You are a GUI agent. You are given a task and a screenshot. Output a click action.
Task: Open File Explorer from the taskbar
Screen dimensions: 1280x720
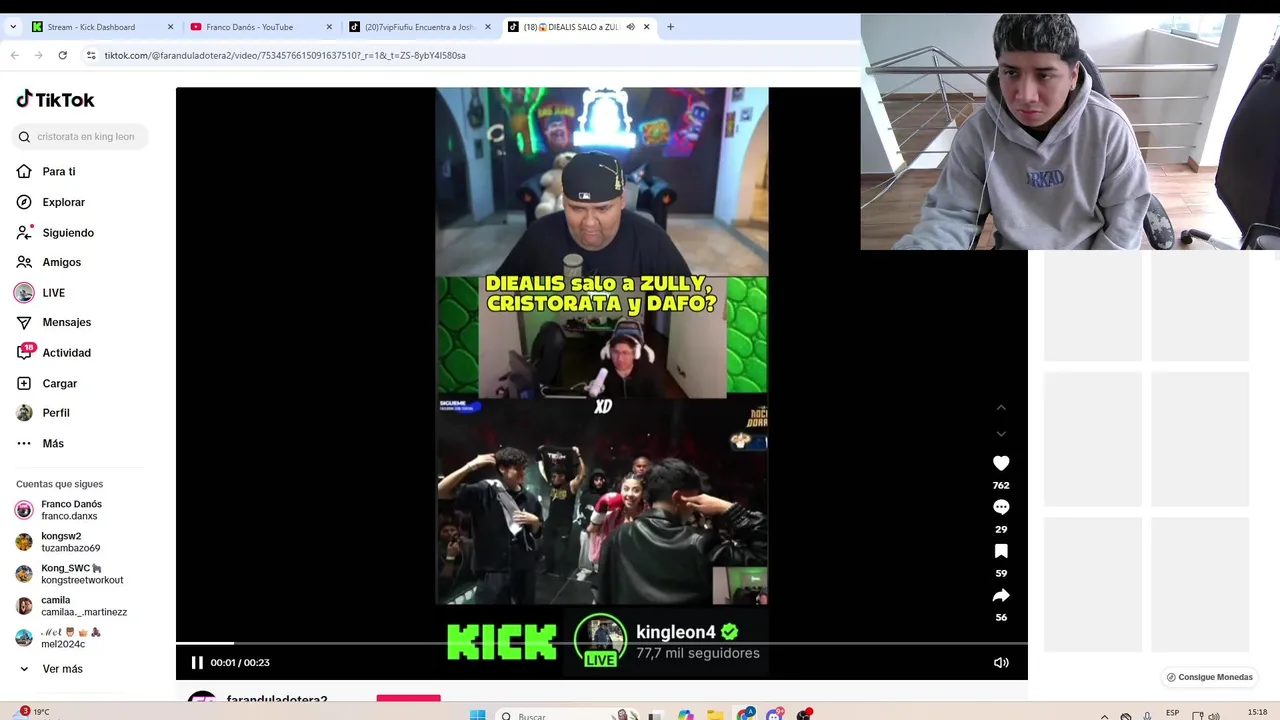[x=715, y=715]
